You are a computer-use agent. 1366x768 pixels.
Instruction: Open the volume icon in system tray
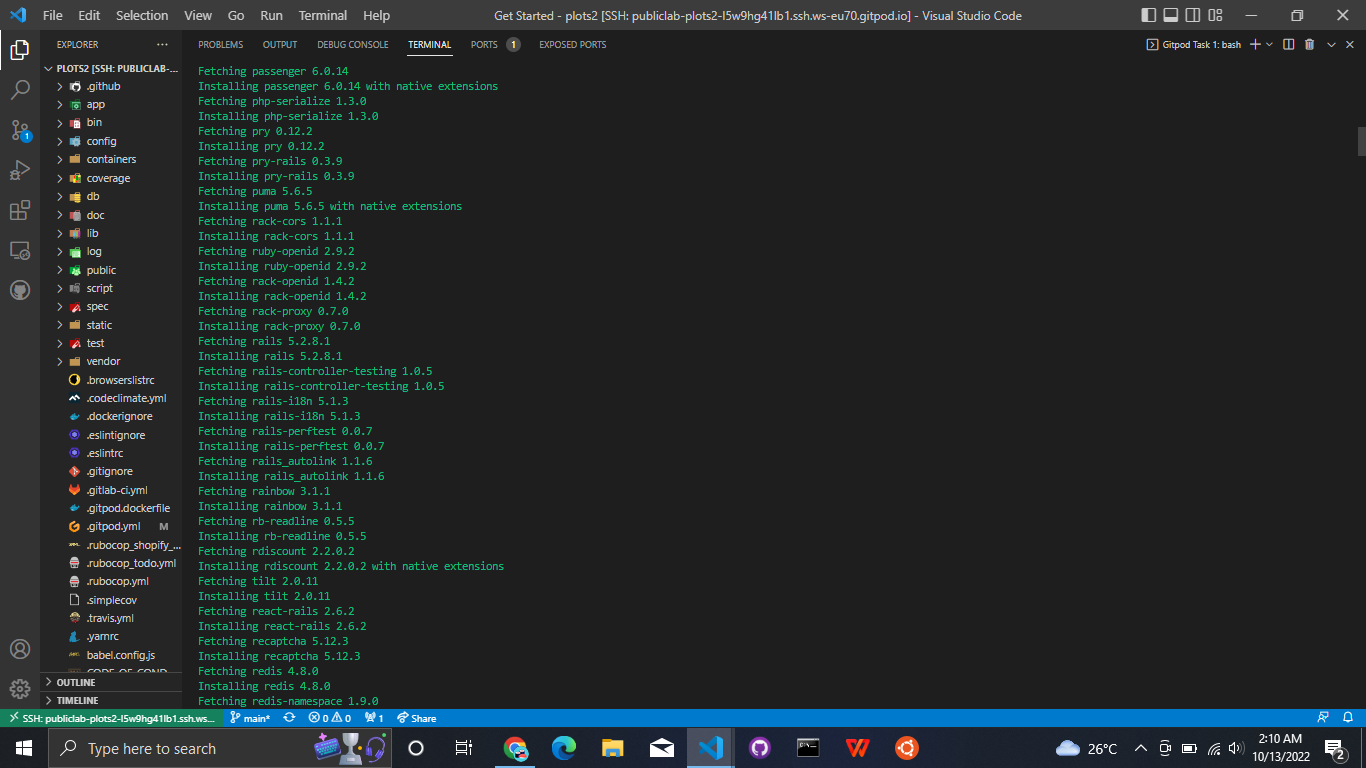tap(1236, 748)
